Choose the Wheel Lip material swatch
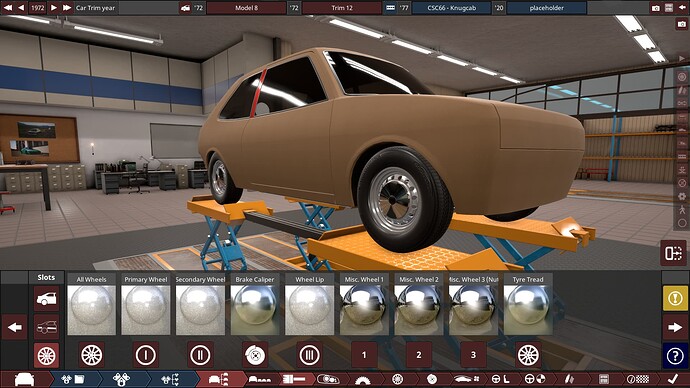This screenshot has width=690, height=388. pos(309,310)
